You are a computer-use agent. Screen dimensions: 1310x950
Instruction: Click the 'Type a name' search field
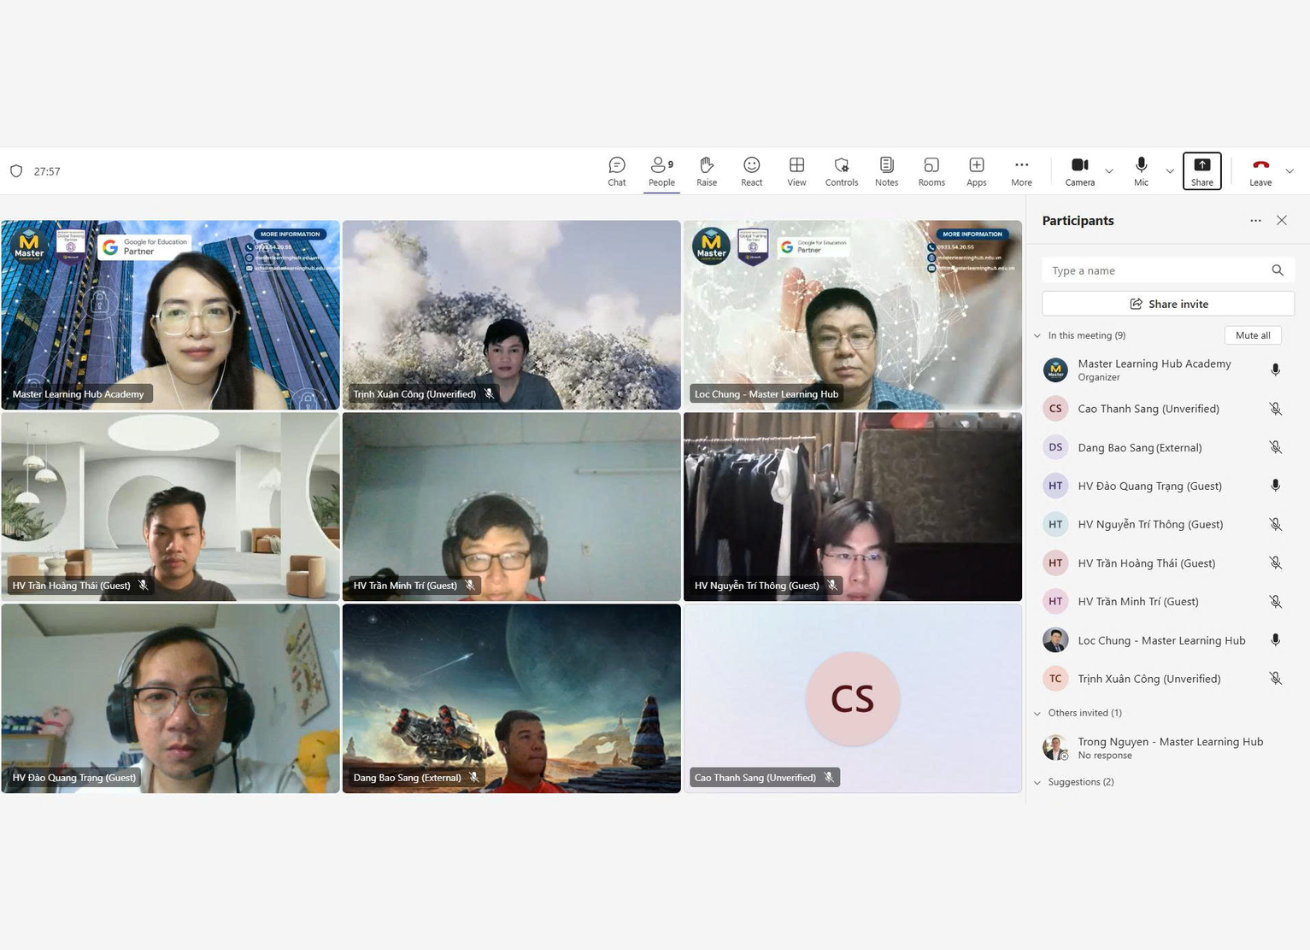coord(1155,271)
